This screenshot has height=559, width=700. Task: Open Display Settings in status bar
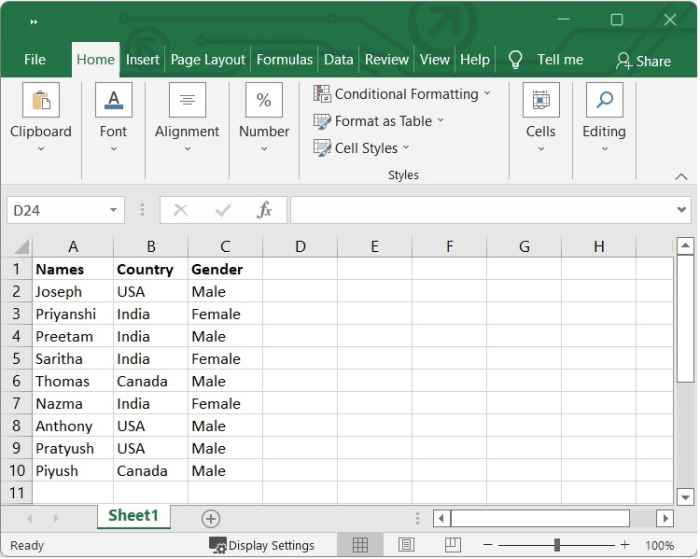[x=262, y=545]
